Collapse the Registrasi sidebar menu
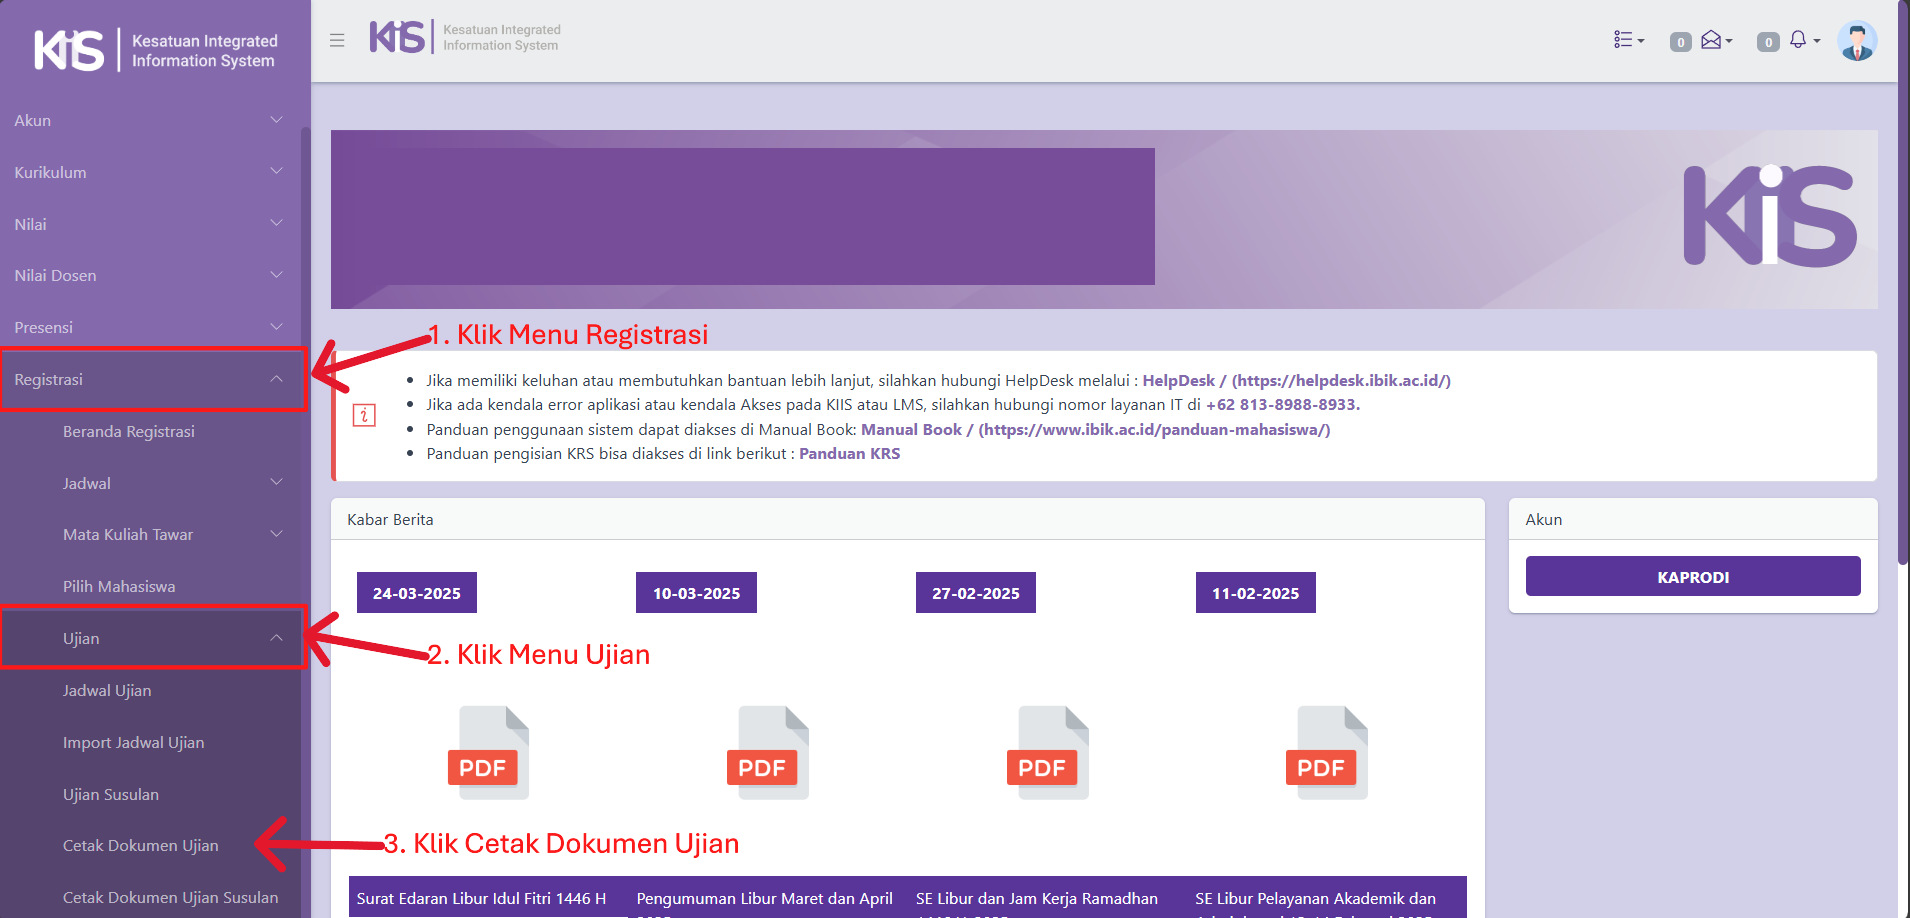Screen dimensions: 1910x918 pyautogui.click(x=148, y=379)
